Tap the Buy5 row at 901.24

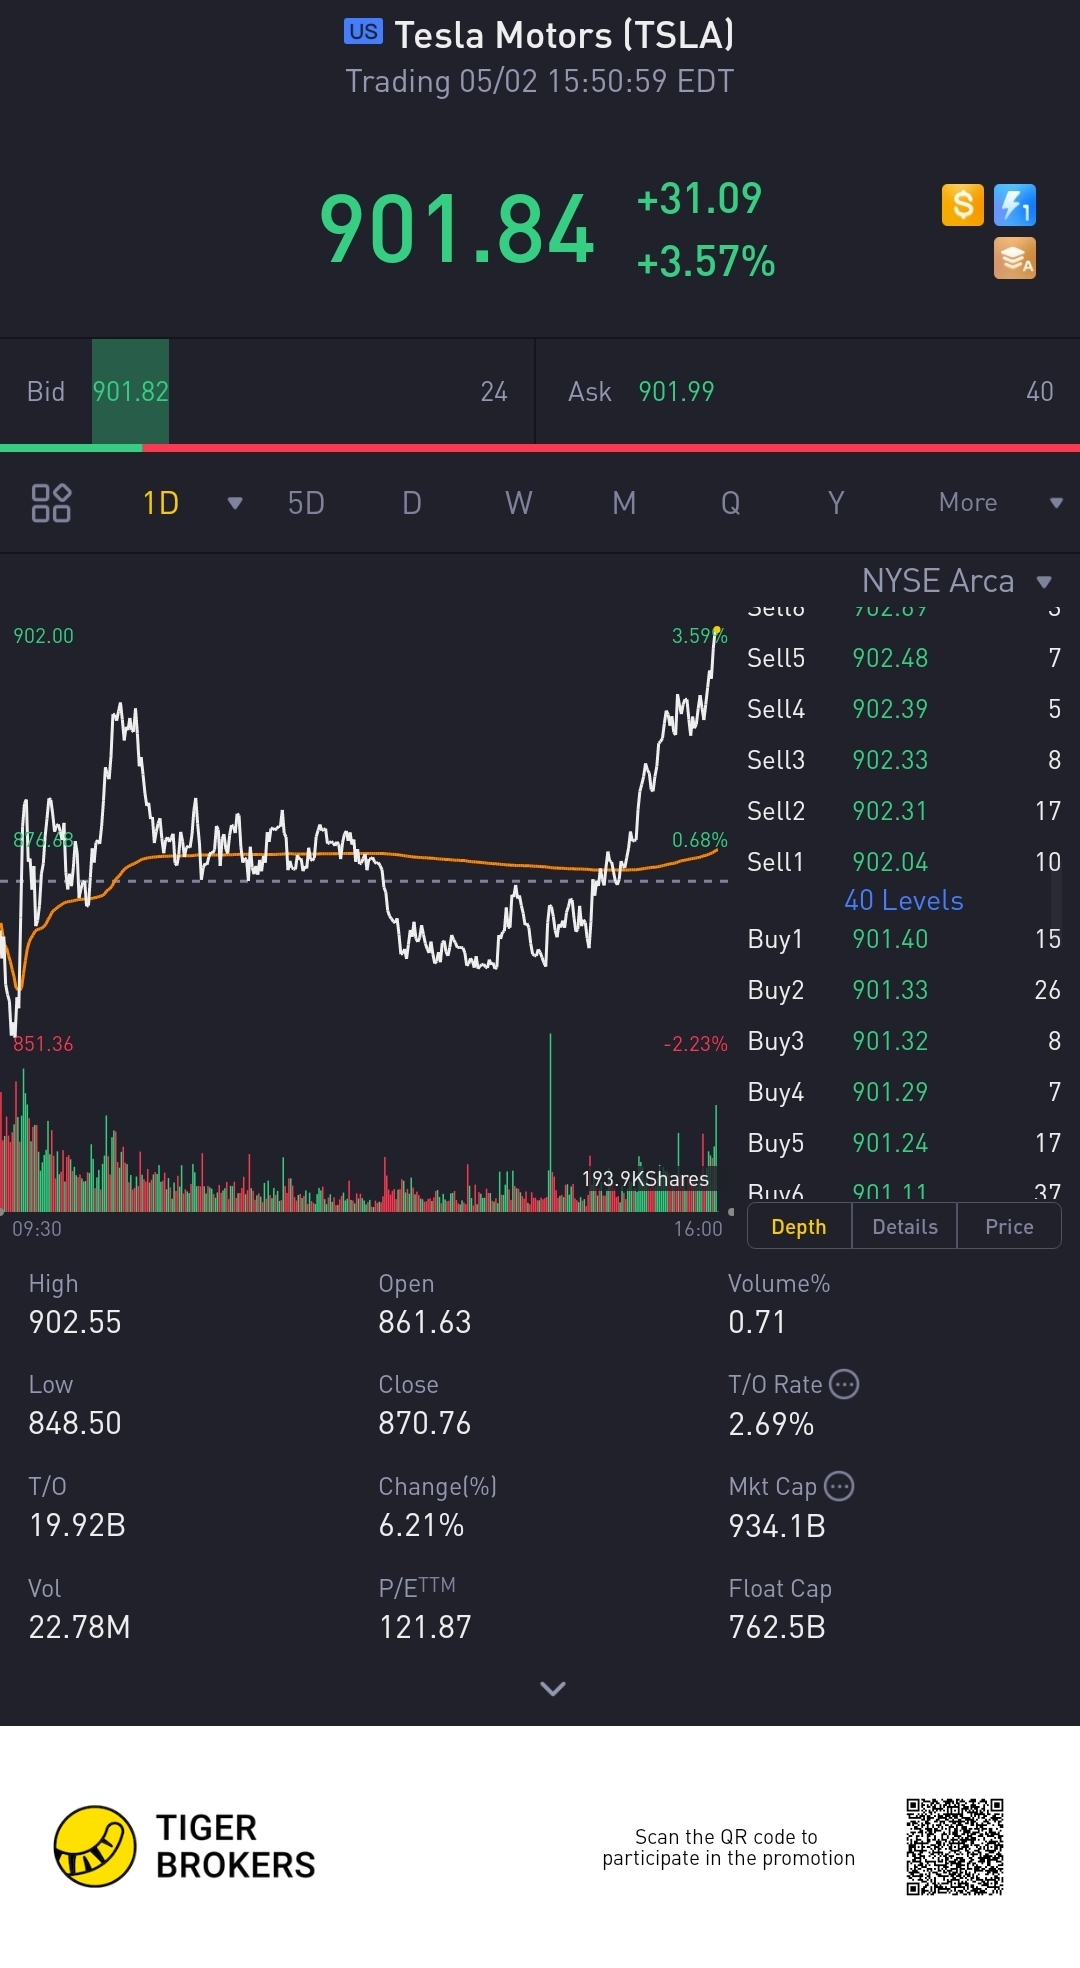(904, 1143)
